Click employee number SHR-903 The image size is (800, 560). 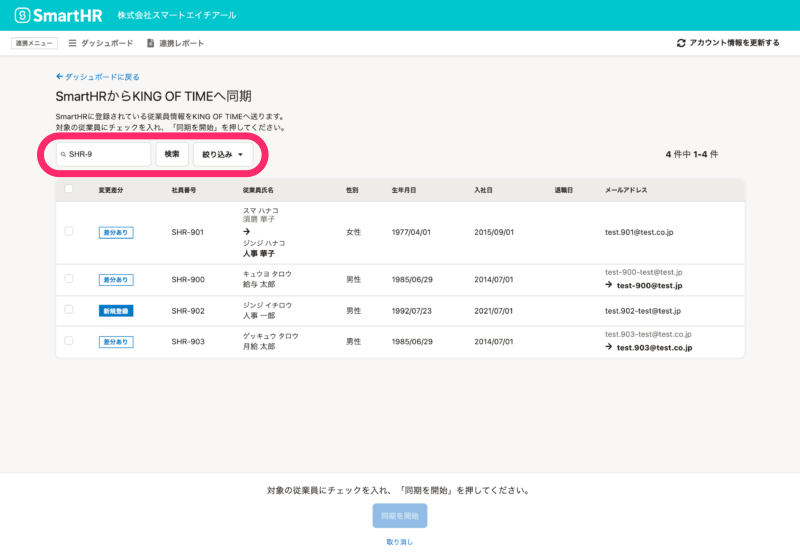coord(188,342)
